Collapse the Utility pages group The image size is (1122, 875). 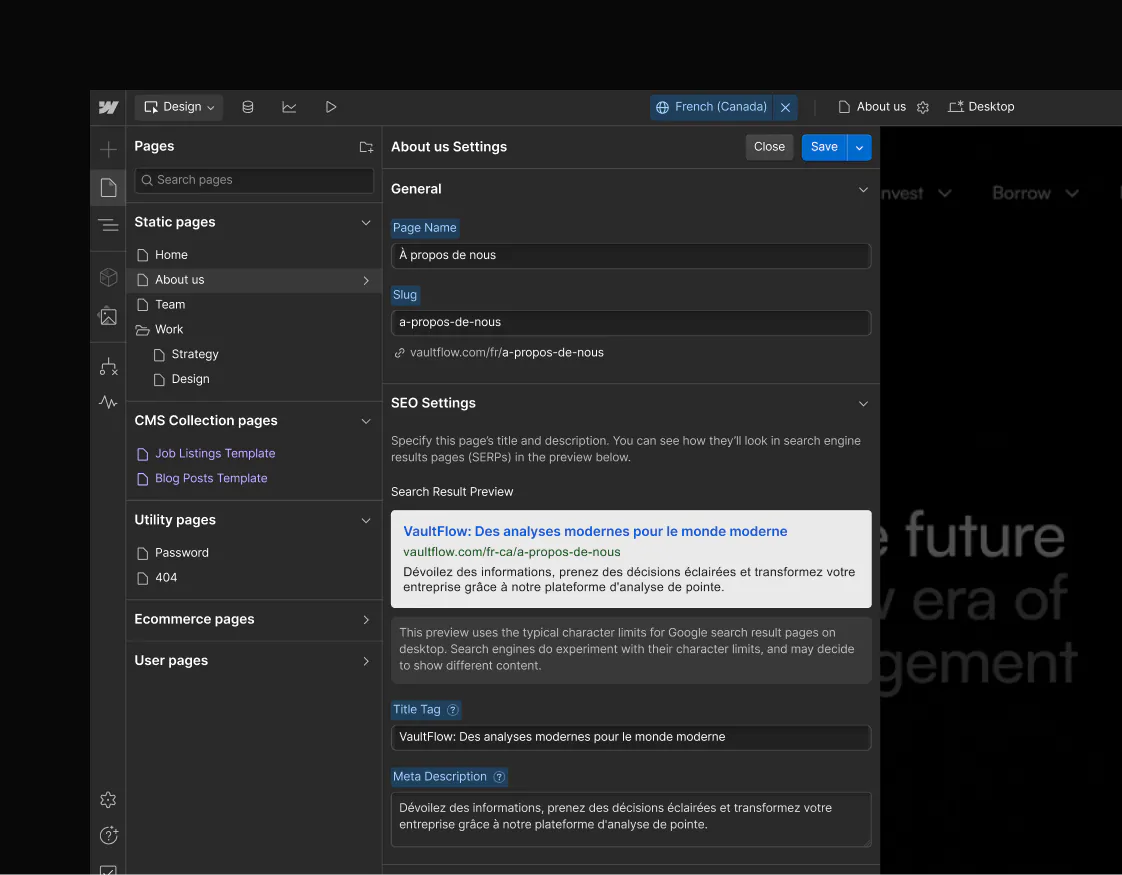tap(366, 520)
